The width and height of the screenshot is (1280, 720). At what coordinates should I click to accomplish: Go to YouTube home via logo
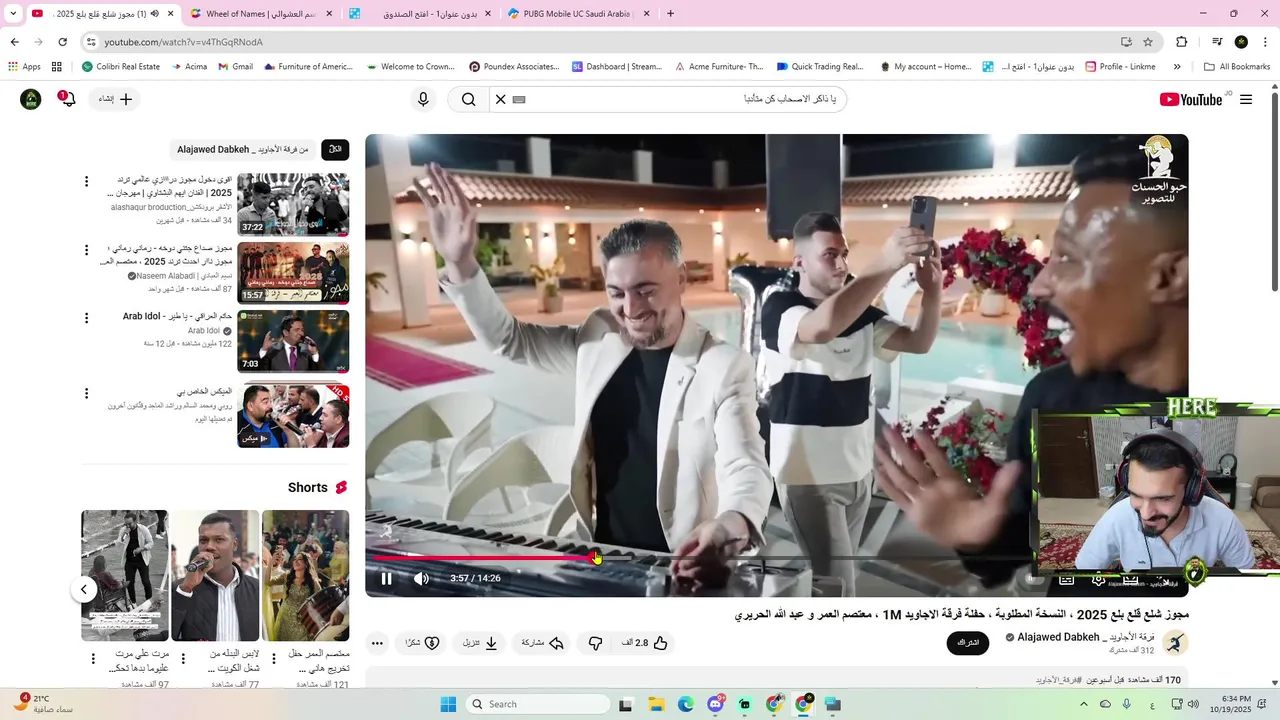click(x=1191, y=99)
